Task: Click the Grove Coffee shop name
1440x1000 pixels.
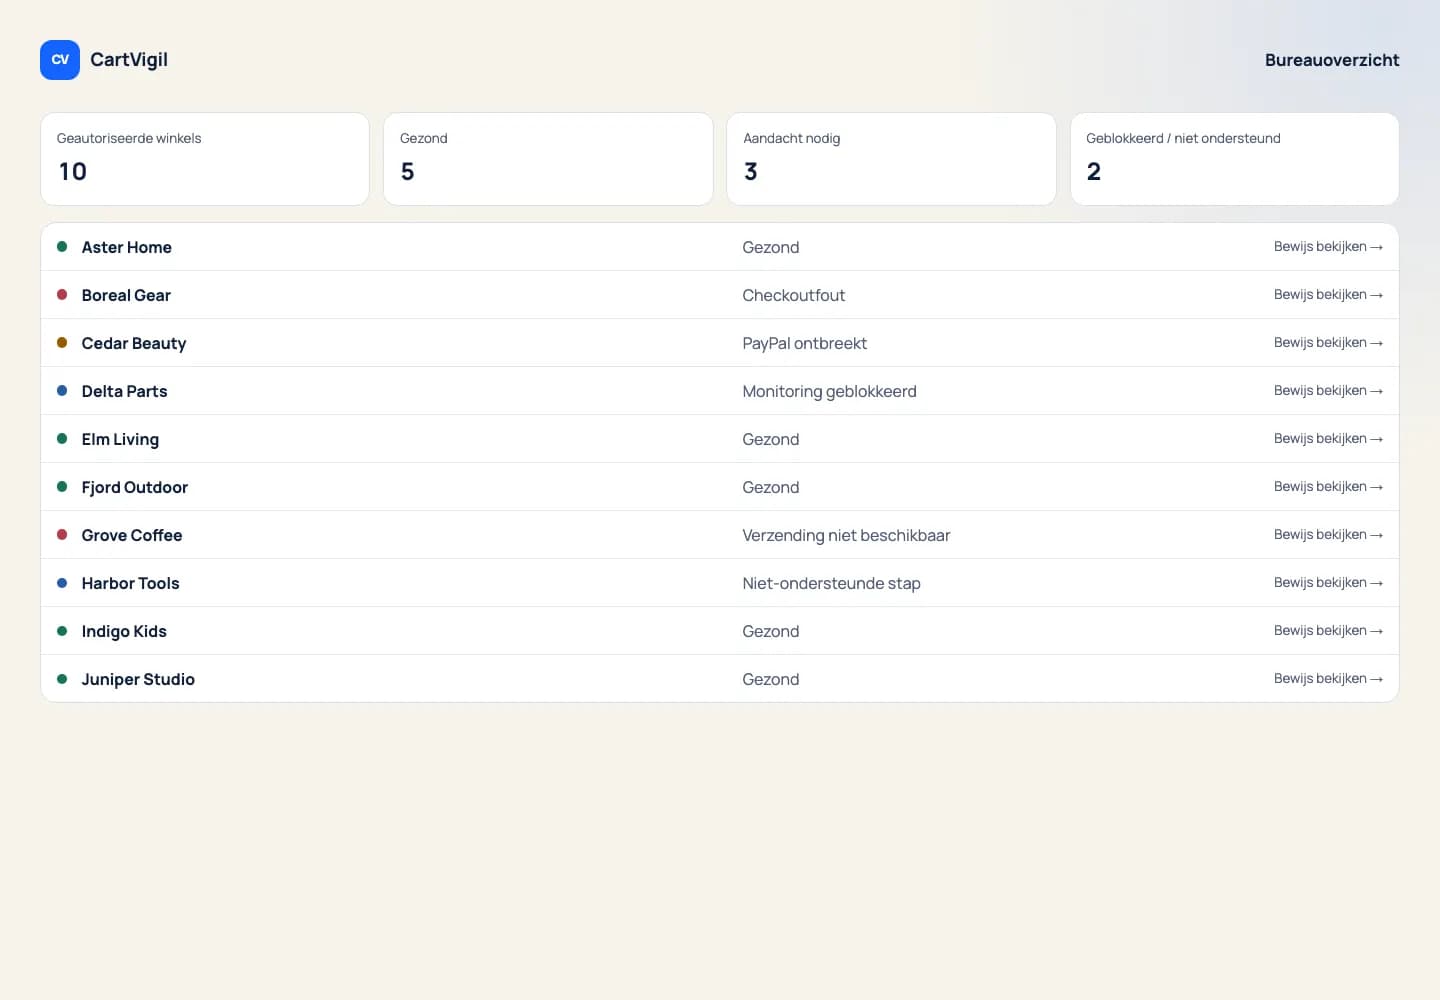Action: point(132,535)
